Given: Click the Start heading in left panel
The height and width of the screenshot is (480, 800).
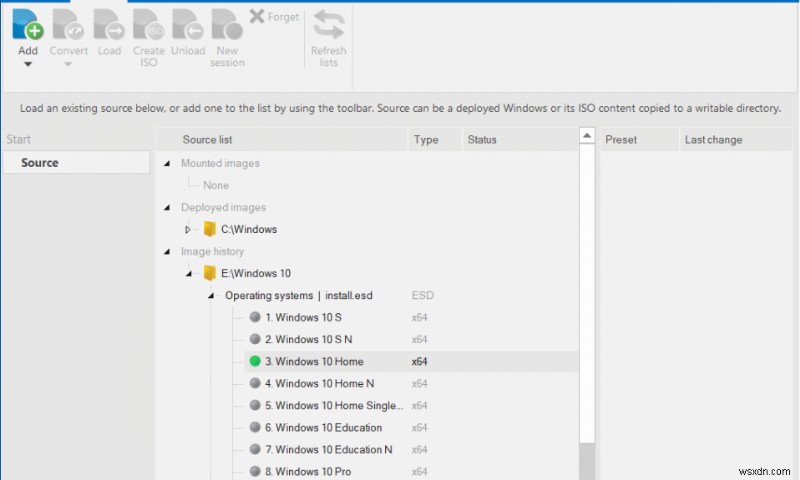Looking at the screenshot, I should [18, 139].
